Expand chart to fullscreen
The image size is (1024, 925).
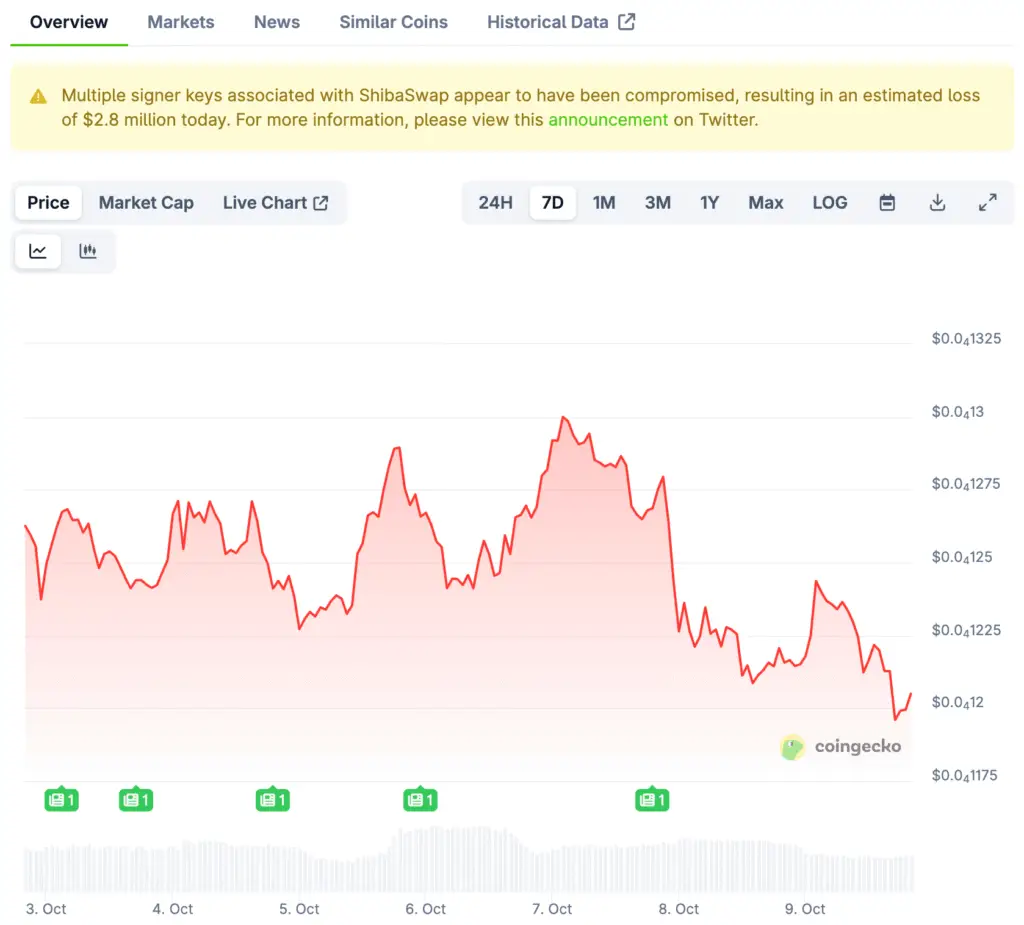[987, 203]
